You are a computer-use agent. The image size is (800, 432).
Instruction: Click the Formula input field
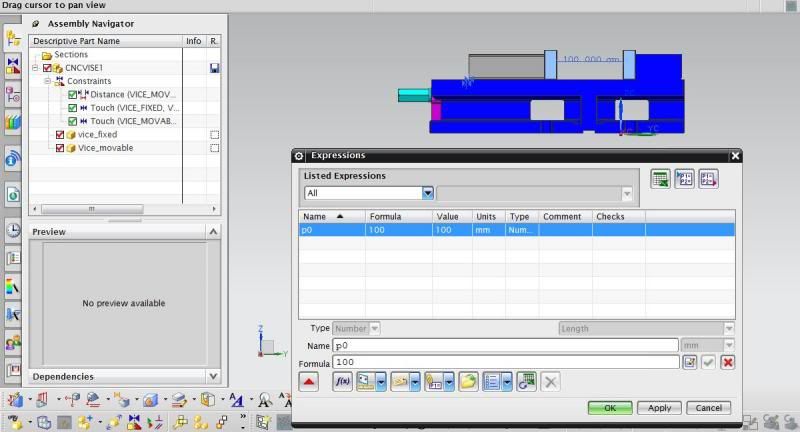click(x=505, y=362)
